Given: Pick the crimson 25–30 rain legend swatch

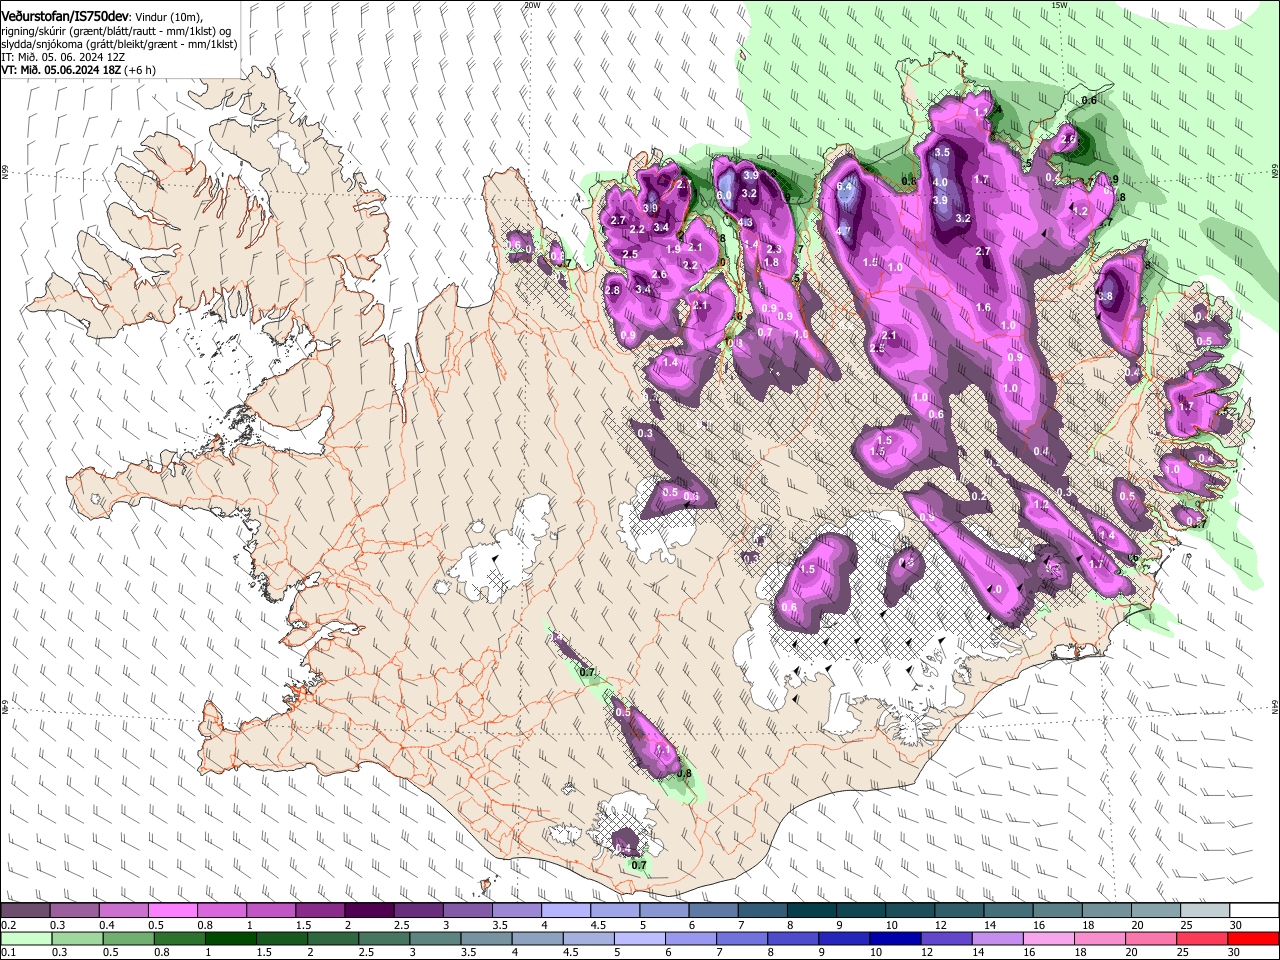Looking at the screenshot, I should pos(1203,938).
